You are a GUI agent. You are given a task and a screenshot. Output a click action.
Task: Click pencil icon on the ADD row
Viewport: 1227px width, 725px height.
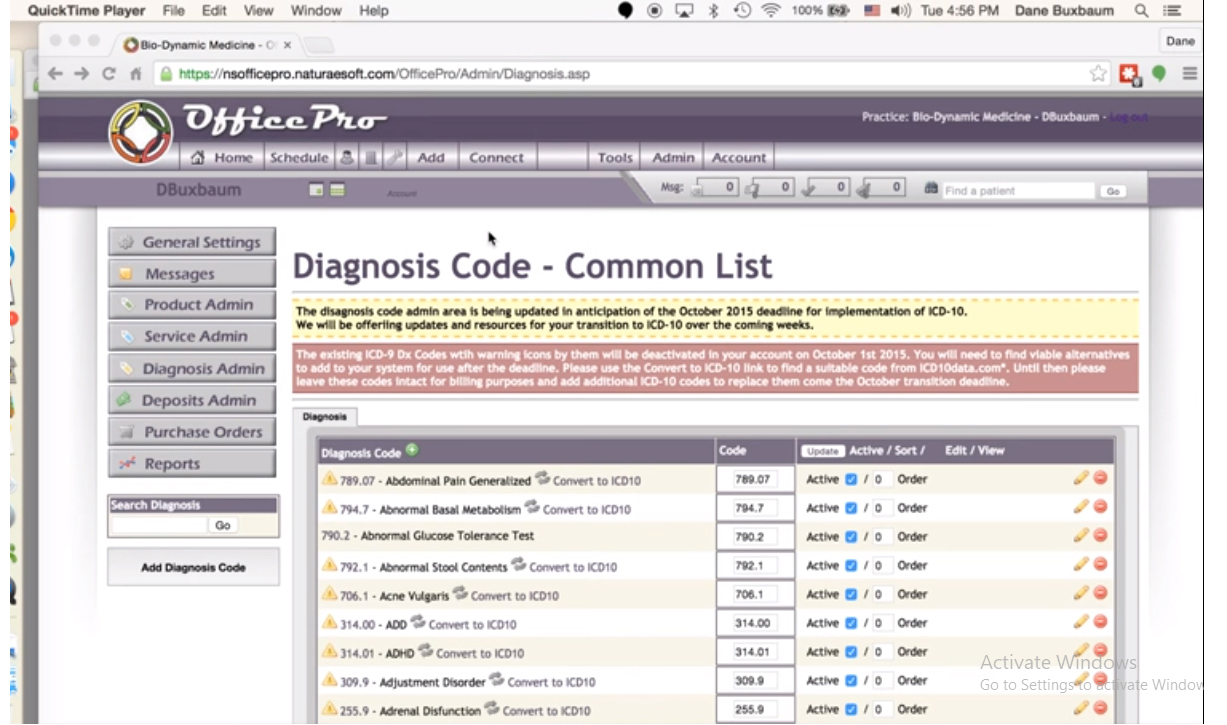pyautogui.click(x=1080, y=622)
